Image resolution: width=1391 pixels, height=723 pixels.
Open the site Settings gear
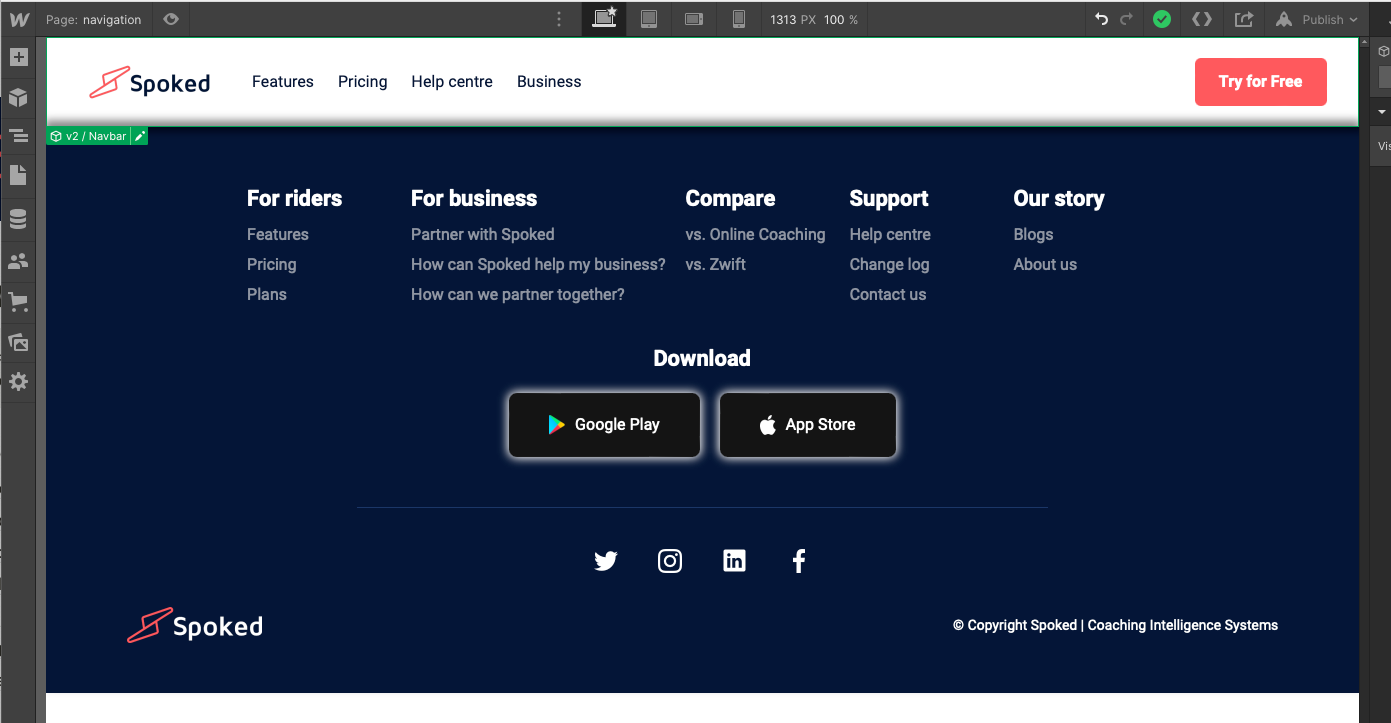click(x=18, y=382)
